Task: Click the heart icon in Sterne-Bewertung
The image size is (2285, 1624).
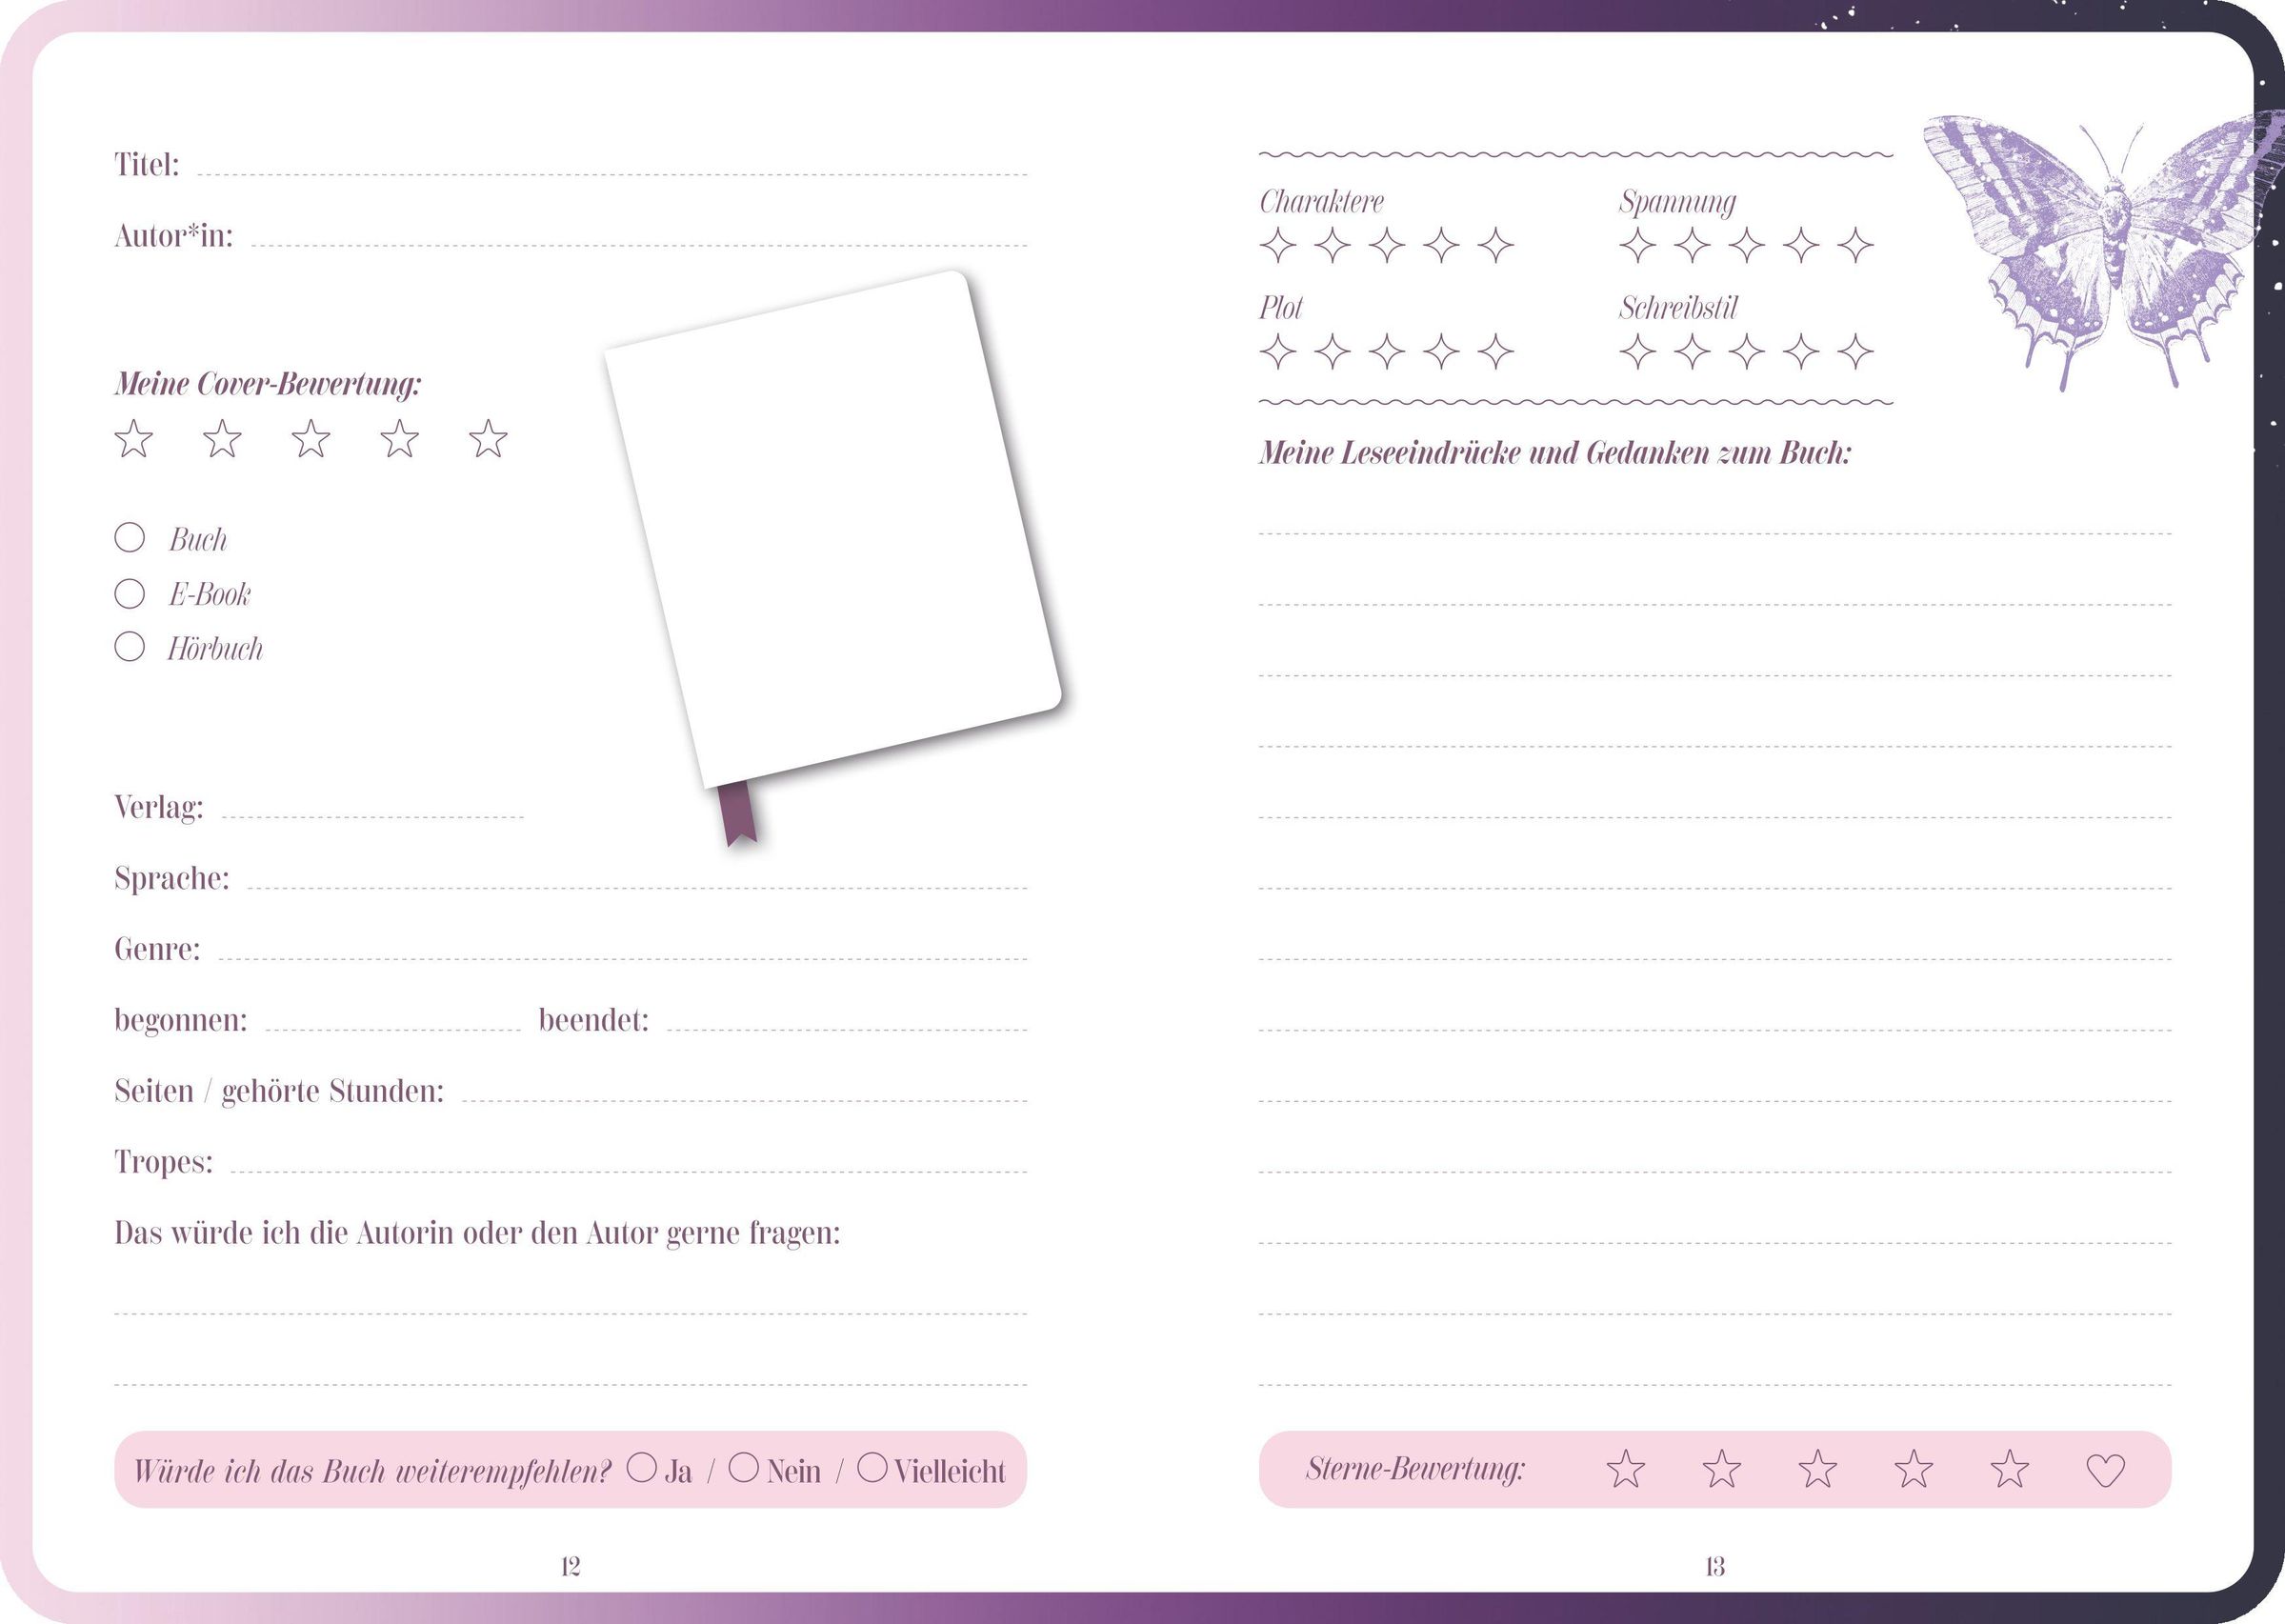Action: 2105,1470
